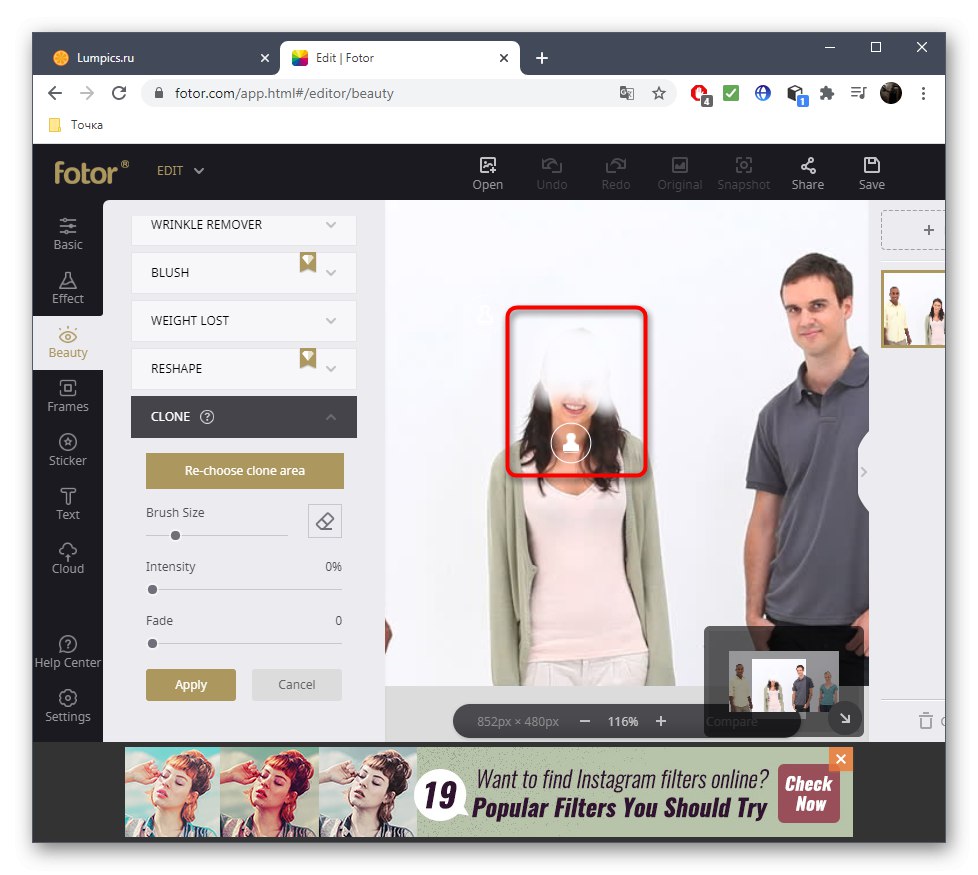This screenshot has width=978, height=875.
Task: Click the Clone help question mark icon
Action: click(x=206, y=417)
